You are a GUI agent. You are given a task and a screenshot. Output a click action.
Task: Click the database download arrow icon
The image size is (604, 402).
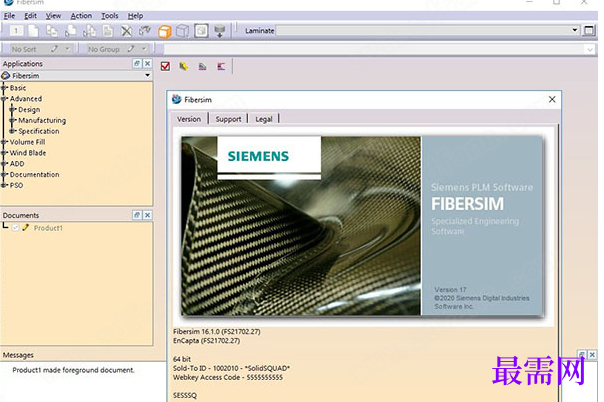coord(220,31)
